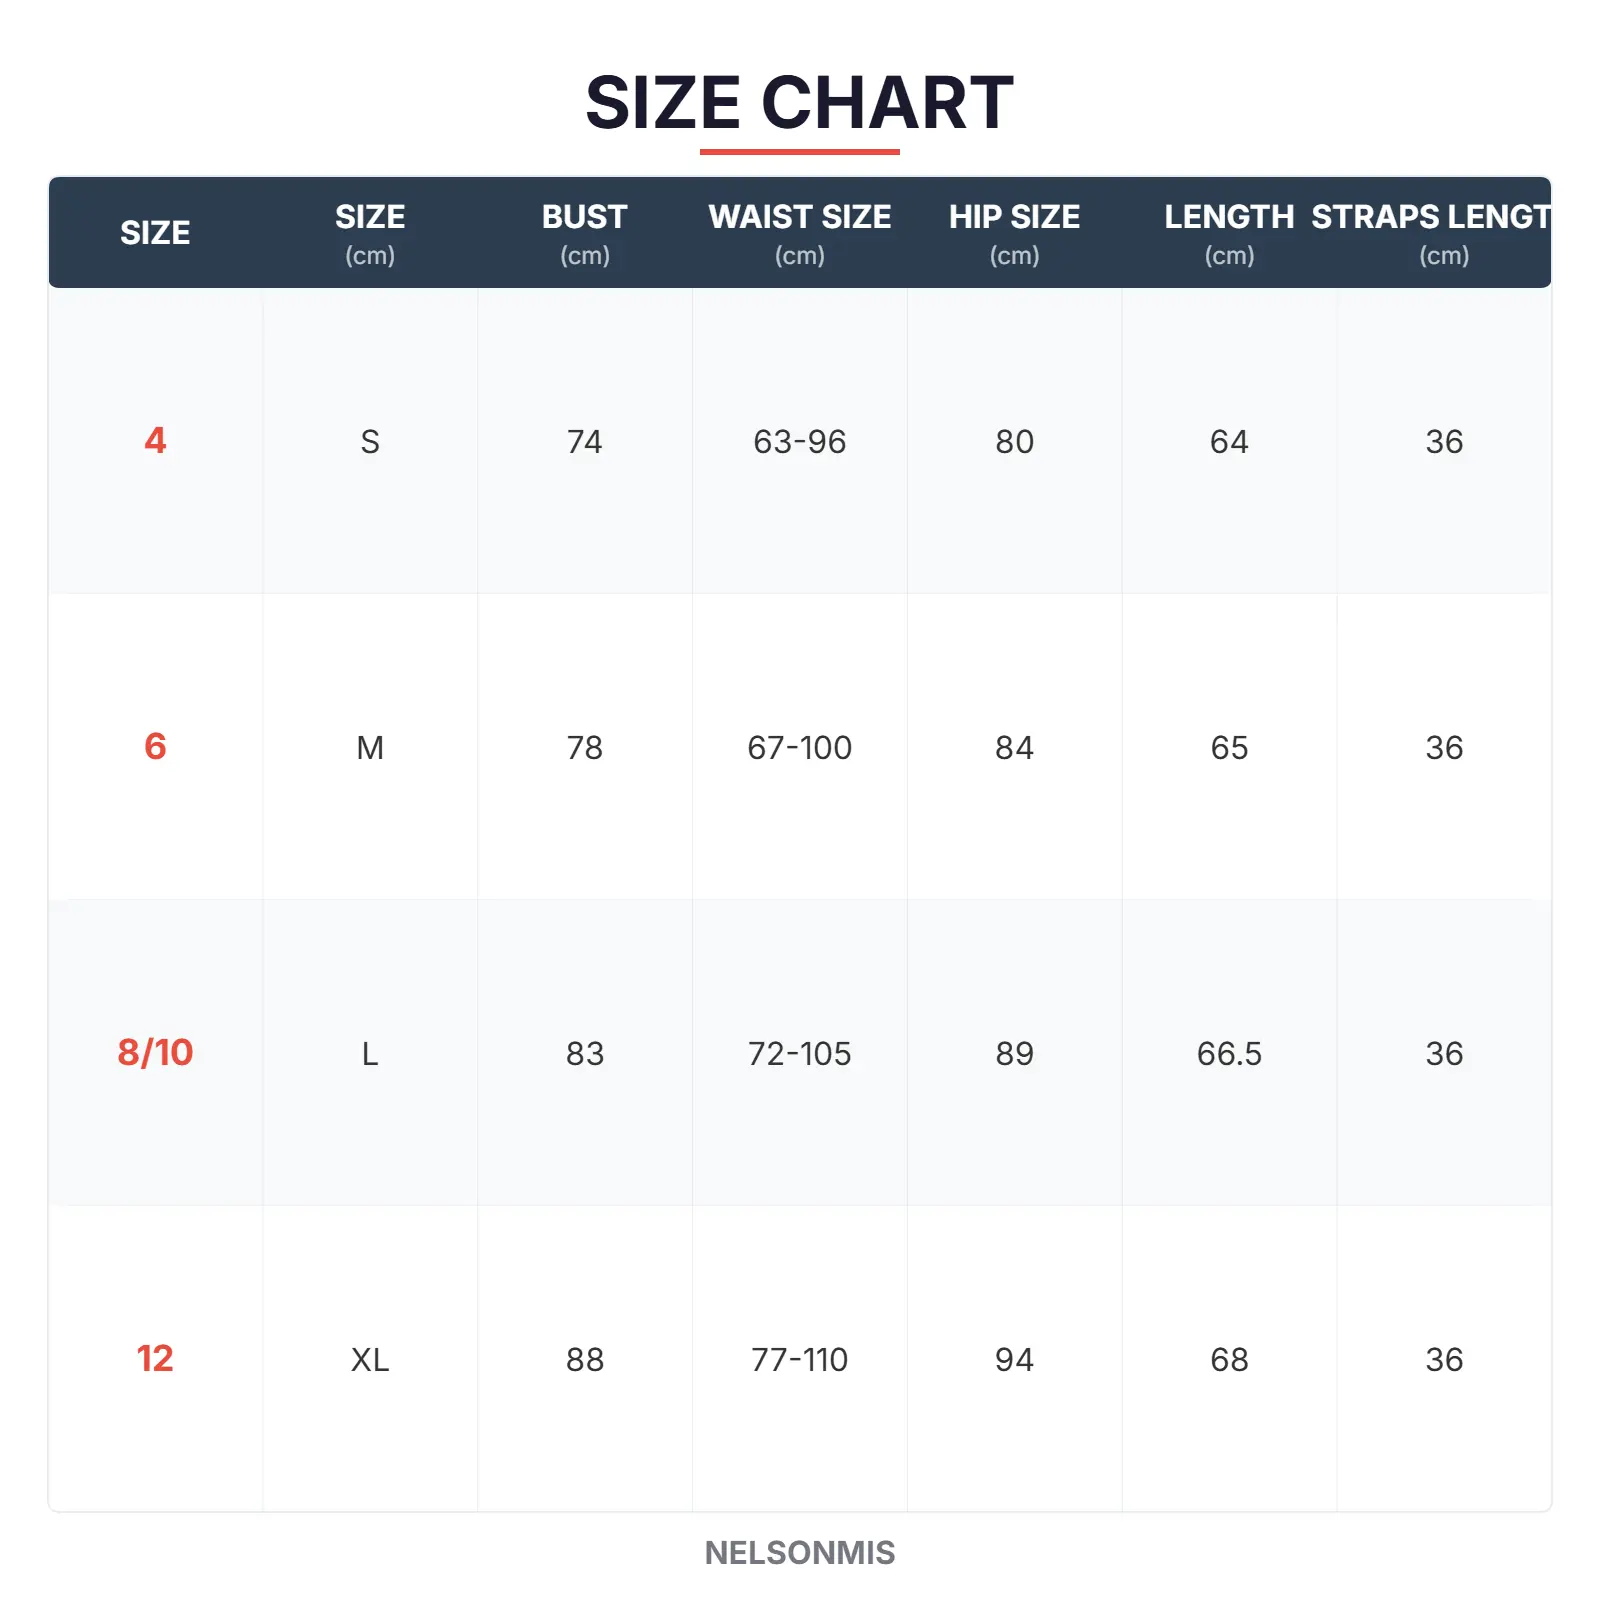Click the waist range 77-110 cell
1600x1600 pixels.
point(799,1360)
